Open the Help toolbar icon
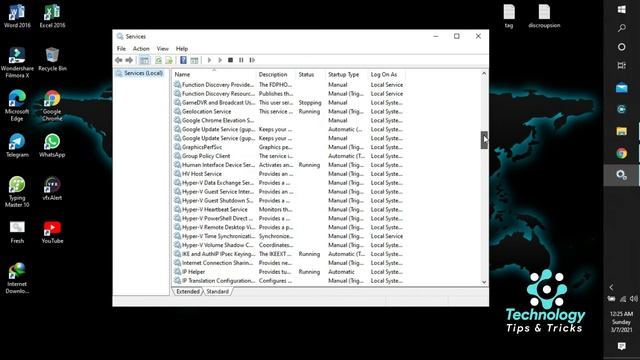The height and width of the screenshot is (360, 640). coord(183,60)
